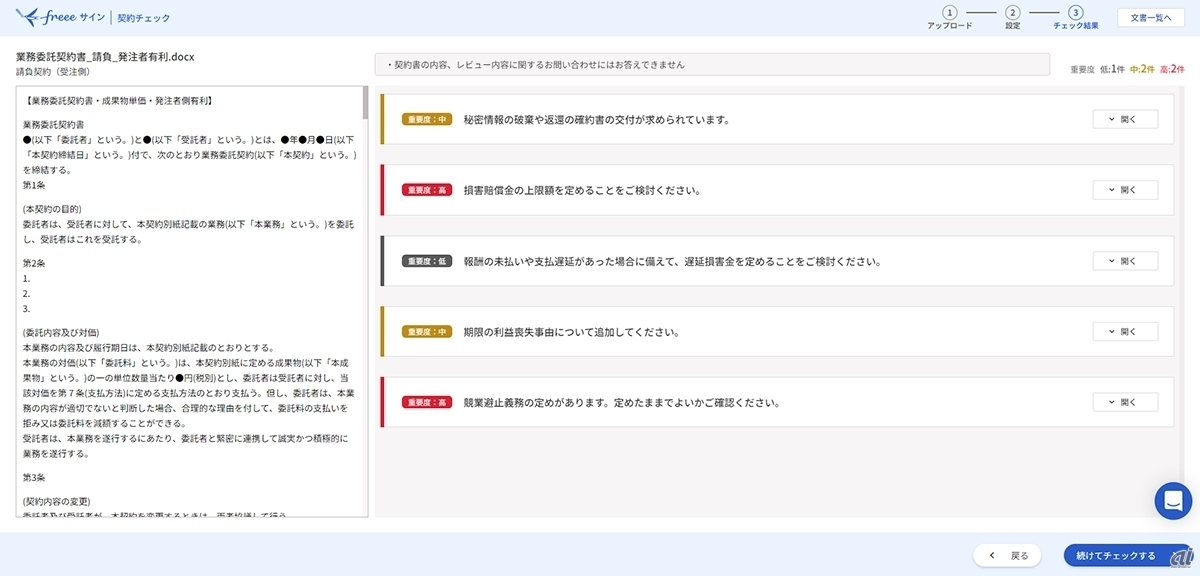Screen dimensions: 1200x576
Task: Click 重要度：中 badge on 期限の利益 row
Action: [x=426, y=332]
